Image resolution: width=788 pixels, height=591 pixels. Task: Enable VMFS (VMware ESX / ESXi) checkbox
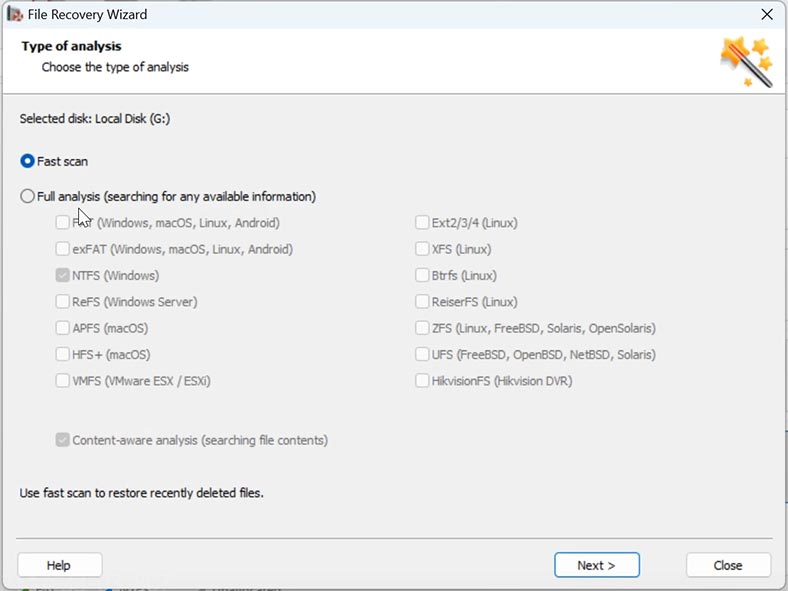click(62, 381)
